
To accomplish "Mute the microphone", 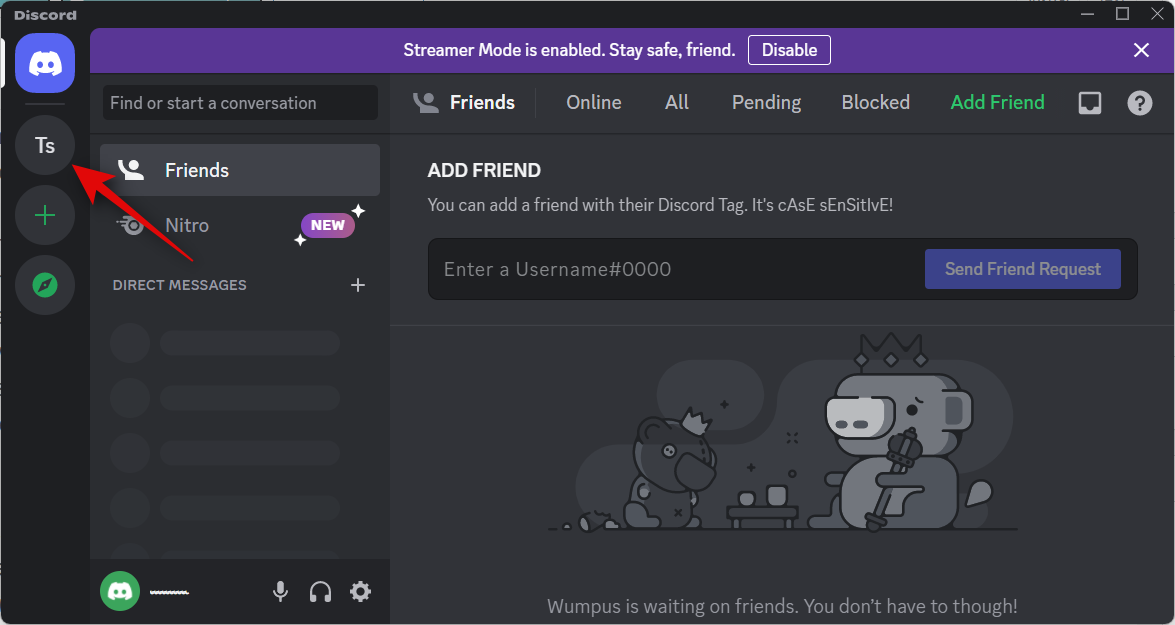I will [281, 592].
